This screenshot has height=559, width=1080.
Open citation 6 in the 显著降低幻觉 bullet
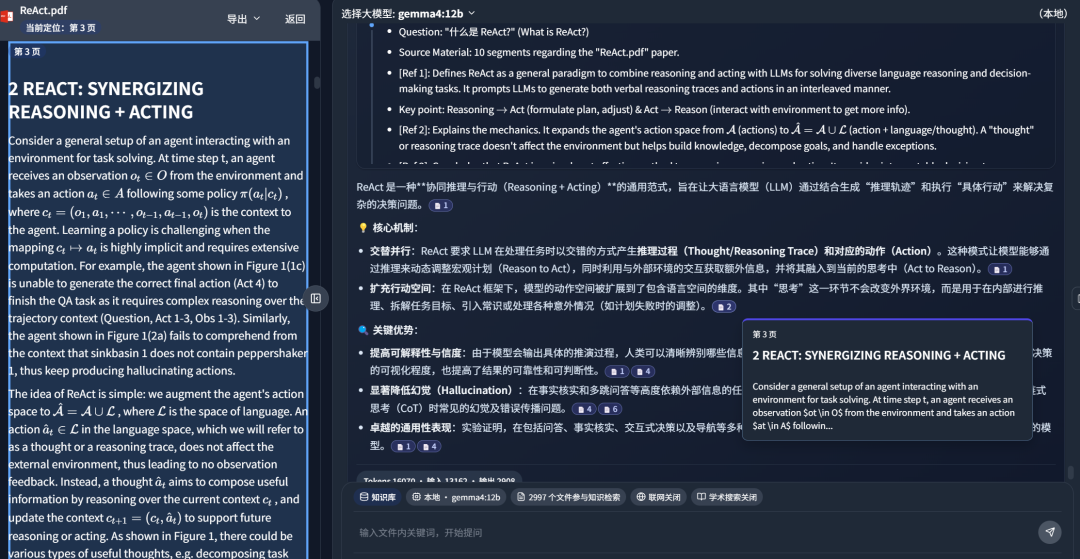click(x=610, y=409)
